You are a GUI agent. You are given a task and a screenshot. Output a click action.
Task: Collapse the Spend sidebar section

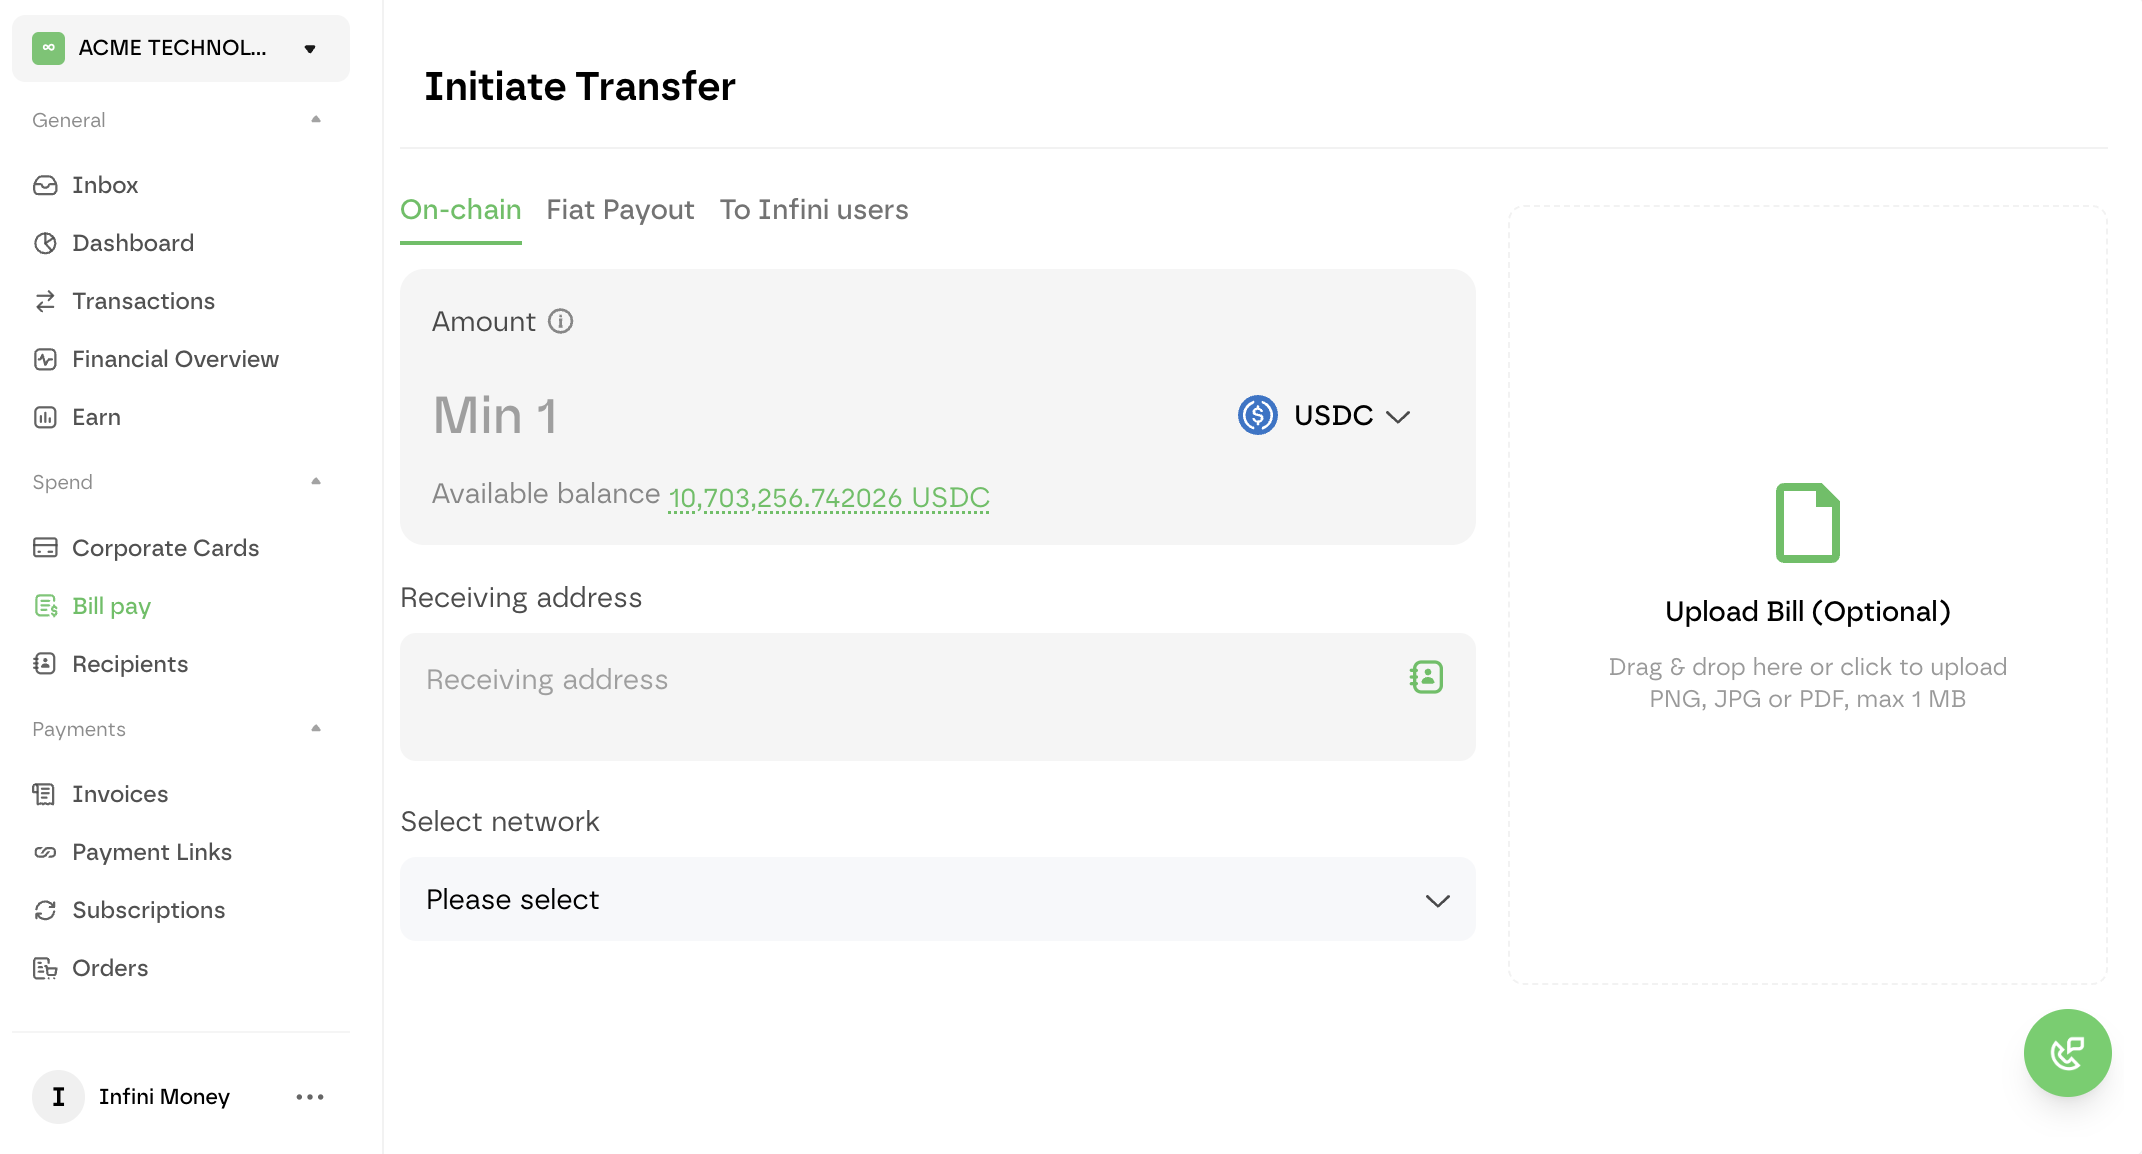point(316,482)
